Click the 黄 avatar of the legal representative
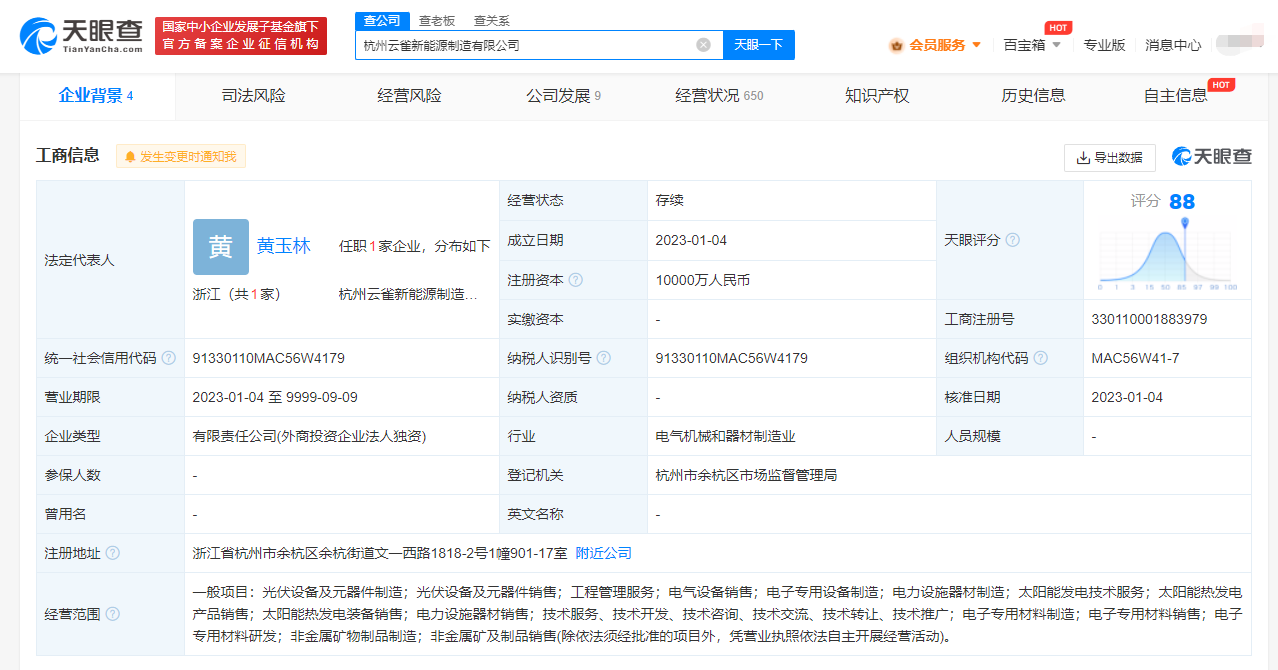 point(219,247)
